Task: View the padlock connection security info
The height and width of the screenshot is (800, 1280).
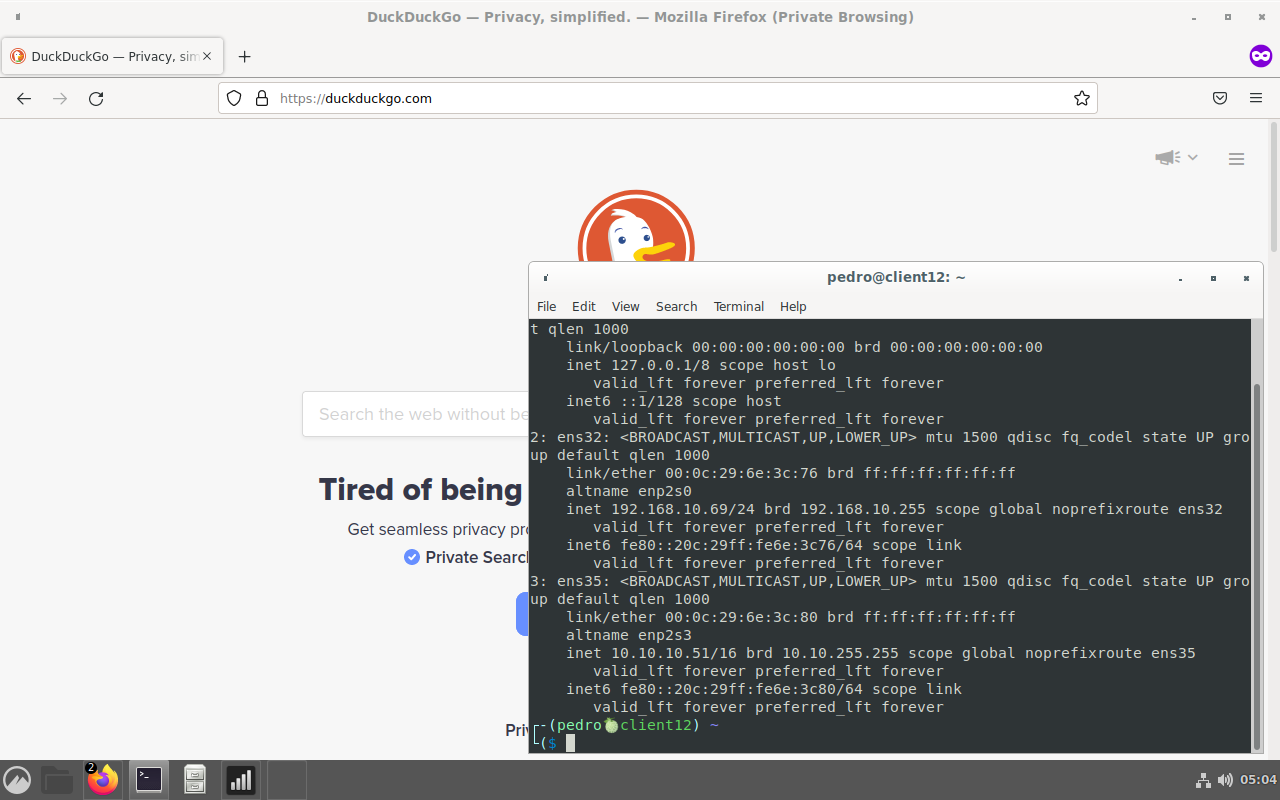Action: [261, 98]
